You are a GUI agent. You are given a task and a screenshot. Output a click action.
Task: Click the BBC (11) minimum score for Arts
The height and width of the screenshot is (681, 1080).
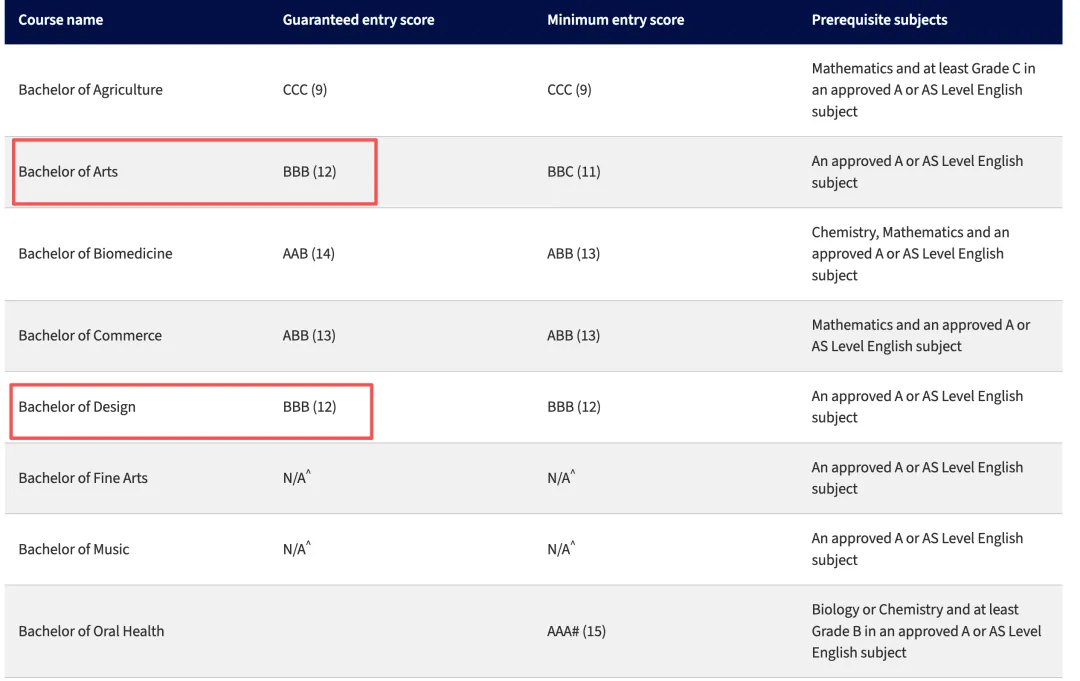click(x=573, y=171)
